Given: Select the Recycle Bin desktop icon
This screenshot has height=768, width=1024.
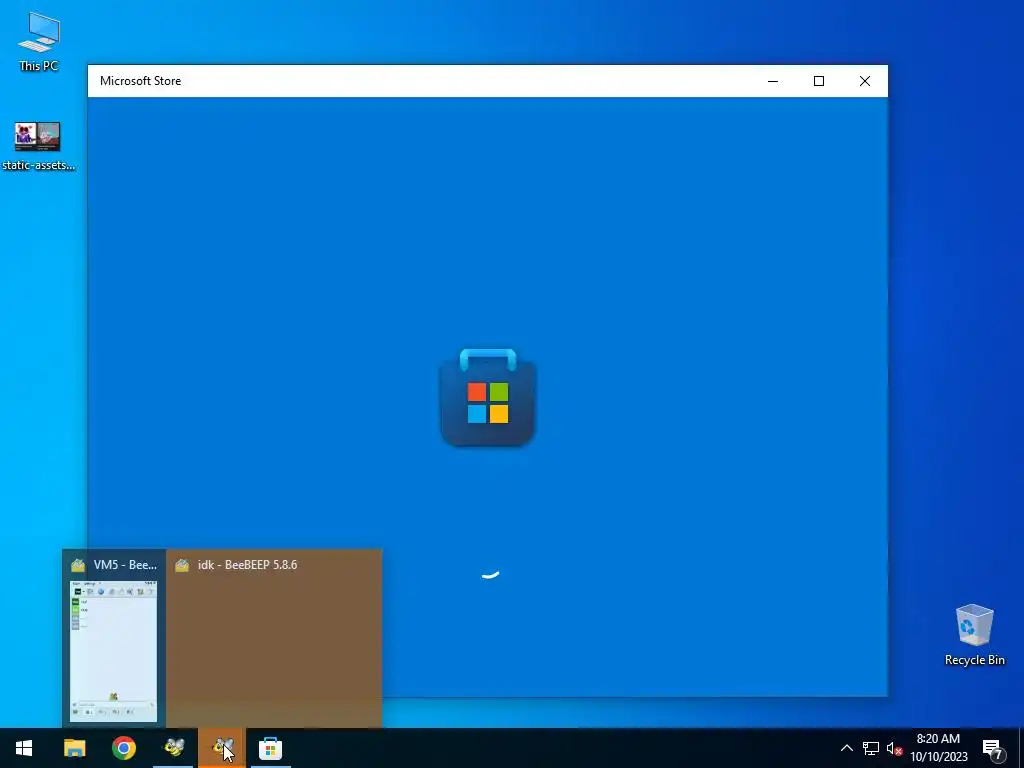Looking at the screenshot, I should [974, 635].
